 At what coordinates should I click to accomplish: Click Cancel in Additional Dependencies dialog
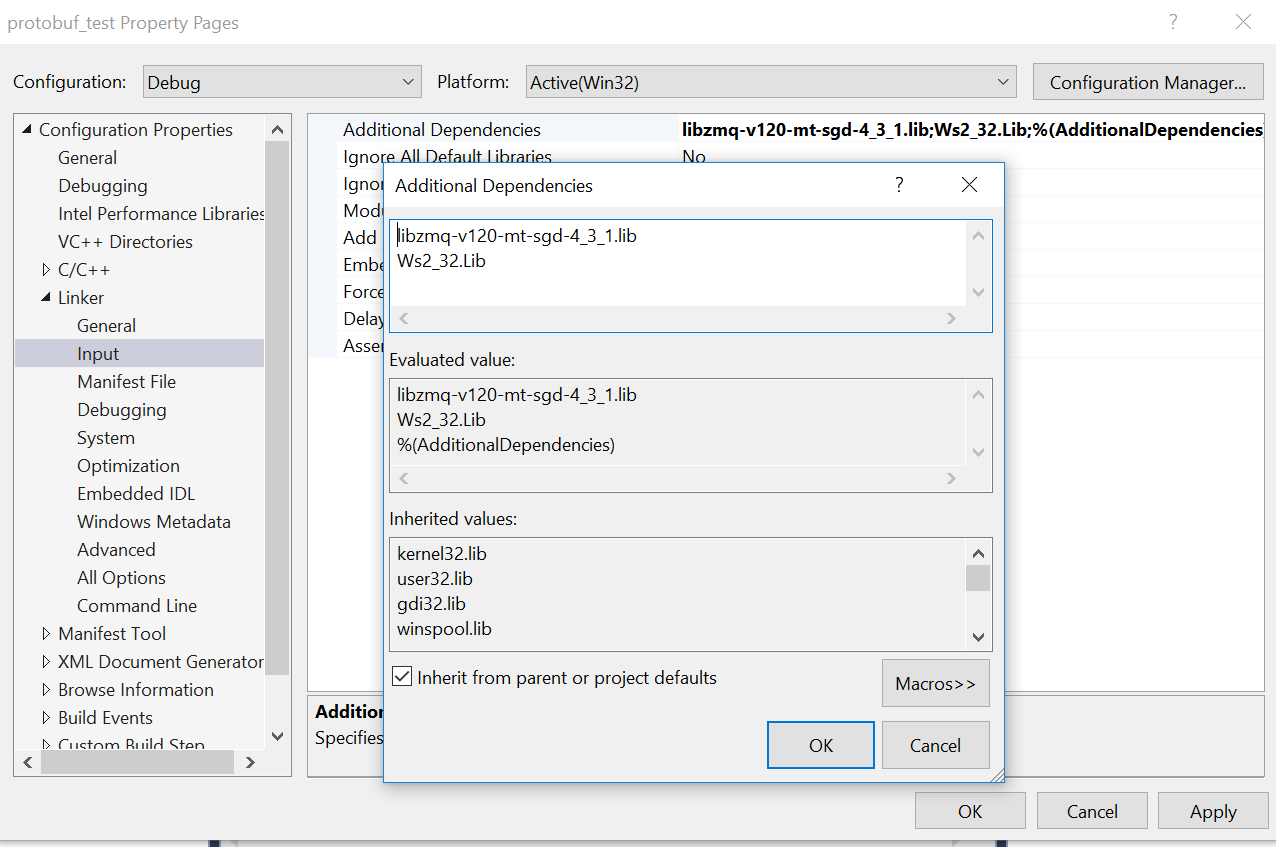[x=935, y=745]
